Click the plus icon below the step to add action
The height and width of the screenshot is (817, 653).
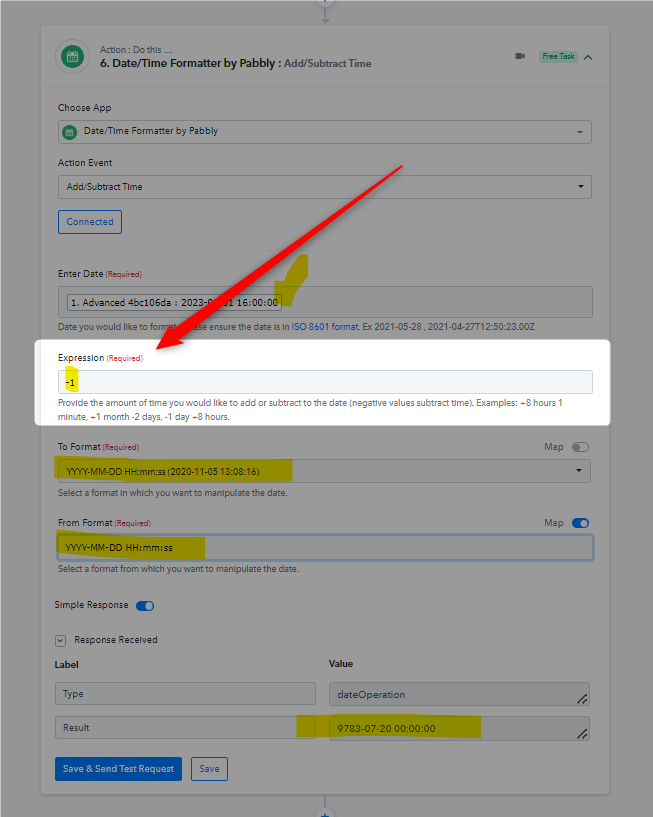(x=325, y=813)
